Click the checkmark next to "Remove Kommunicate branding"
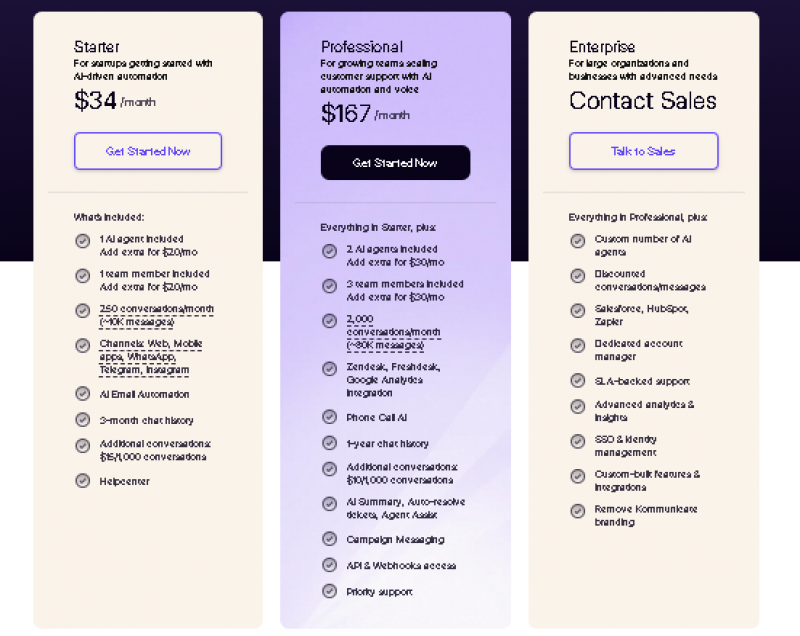The width and height of the screenshot is (800, 636). [x=578, y=510]
